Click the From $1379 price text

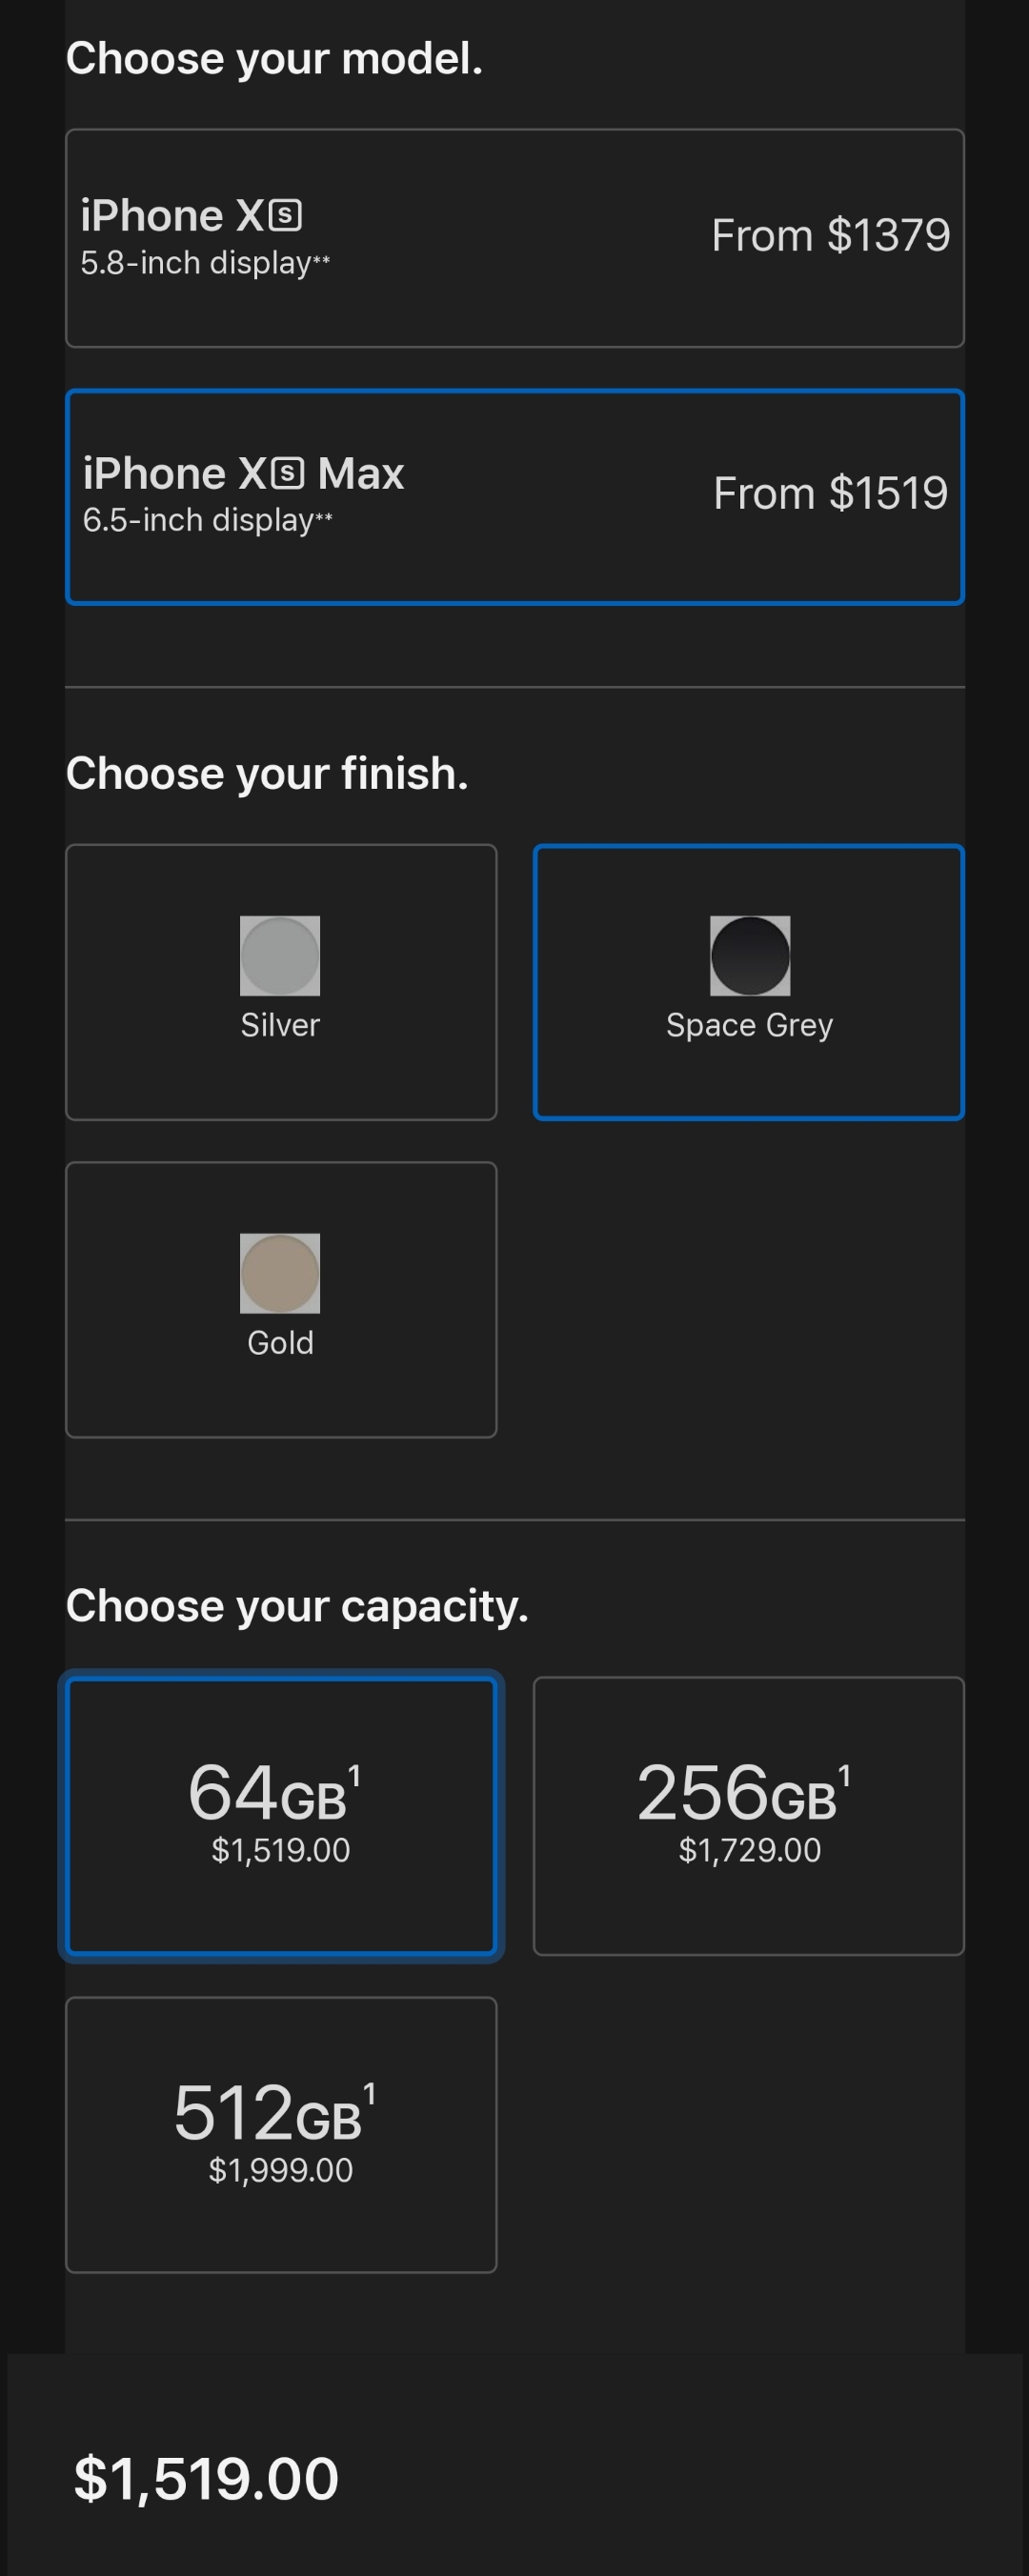[830, 236]
